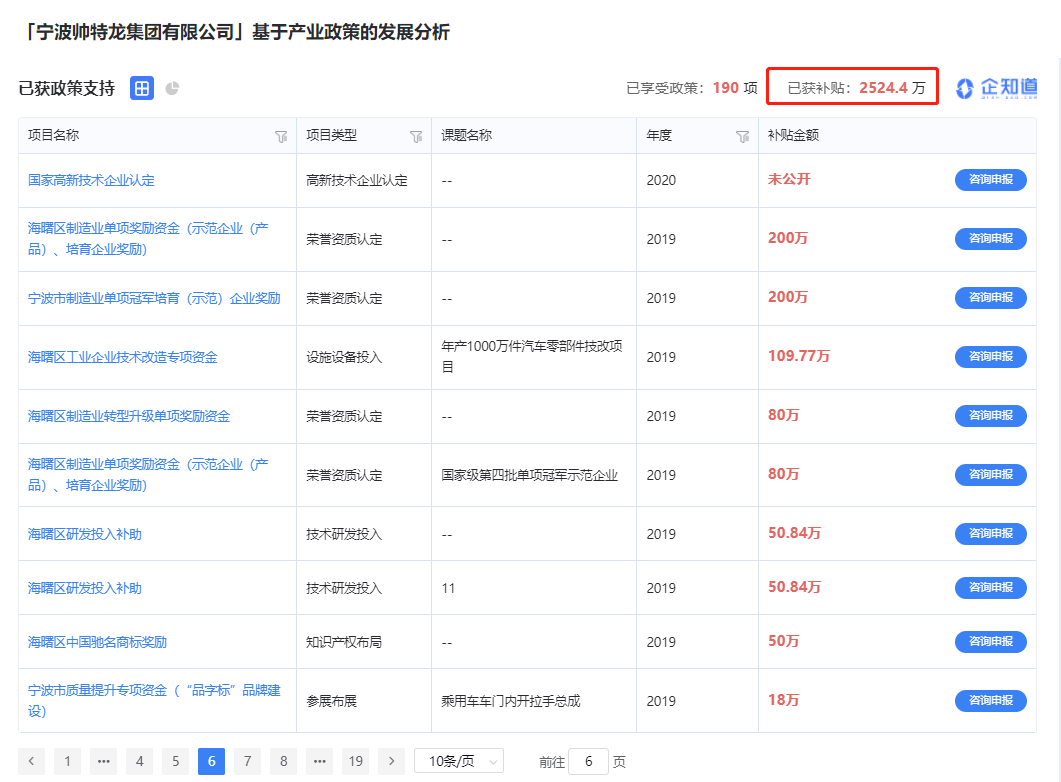Image resolution: width=1061 pixels, height=782 pixels.
Task: Open 海曙区研发投入补助 link with 课题名称 11
Action: click(85, 588)
